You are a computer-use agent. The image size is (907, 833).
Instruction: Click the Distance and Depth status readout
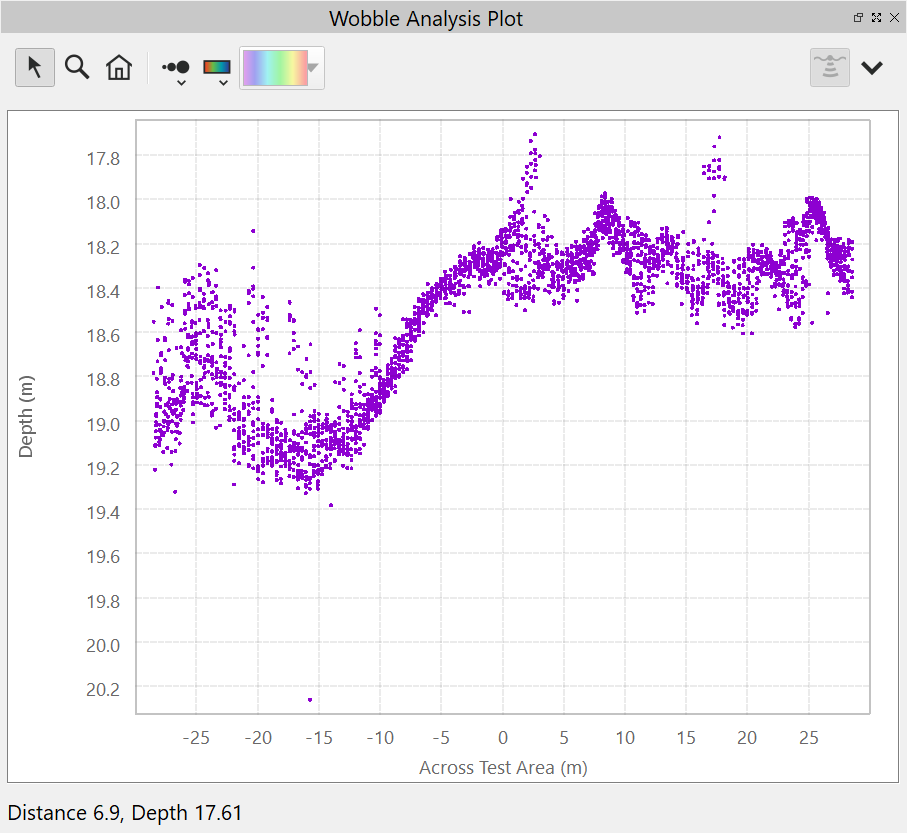125,813
